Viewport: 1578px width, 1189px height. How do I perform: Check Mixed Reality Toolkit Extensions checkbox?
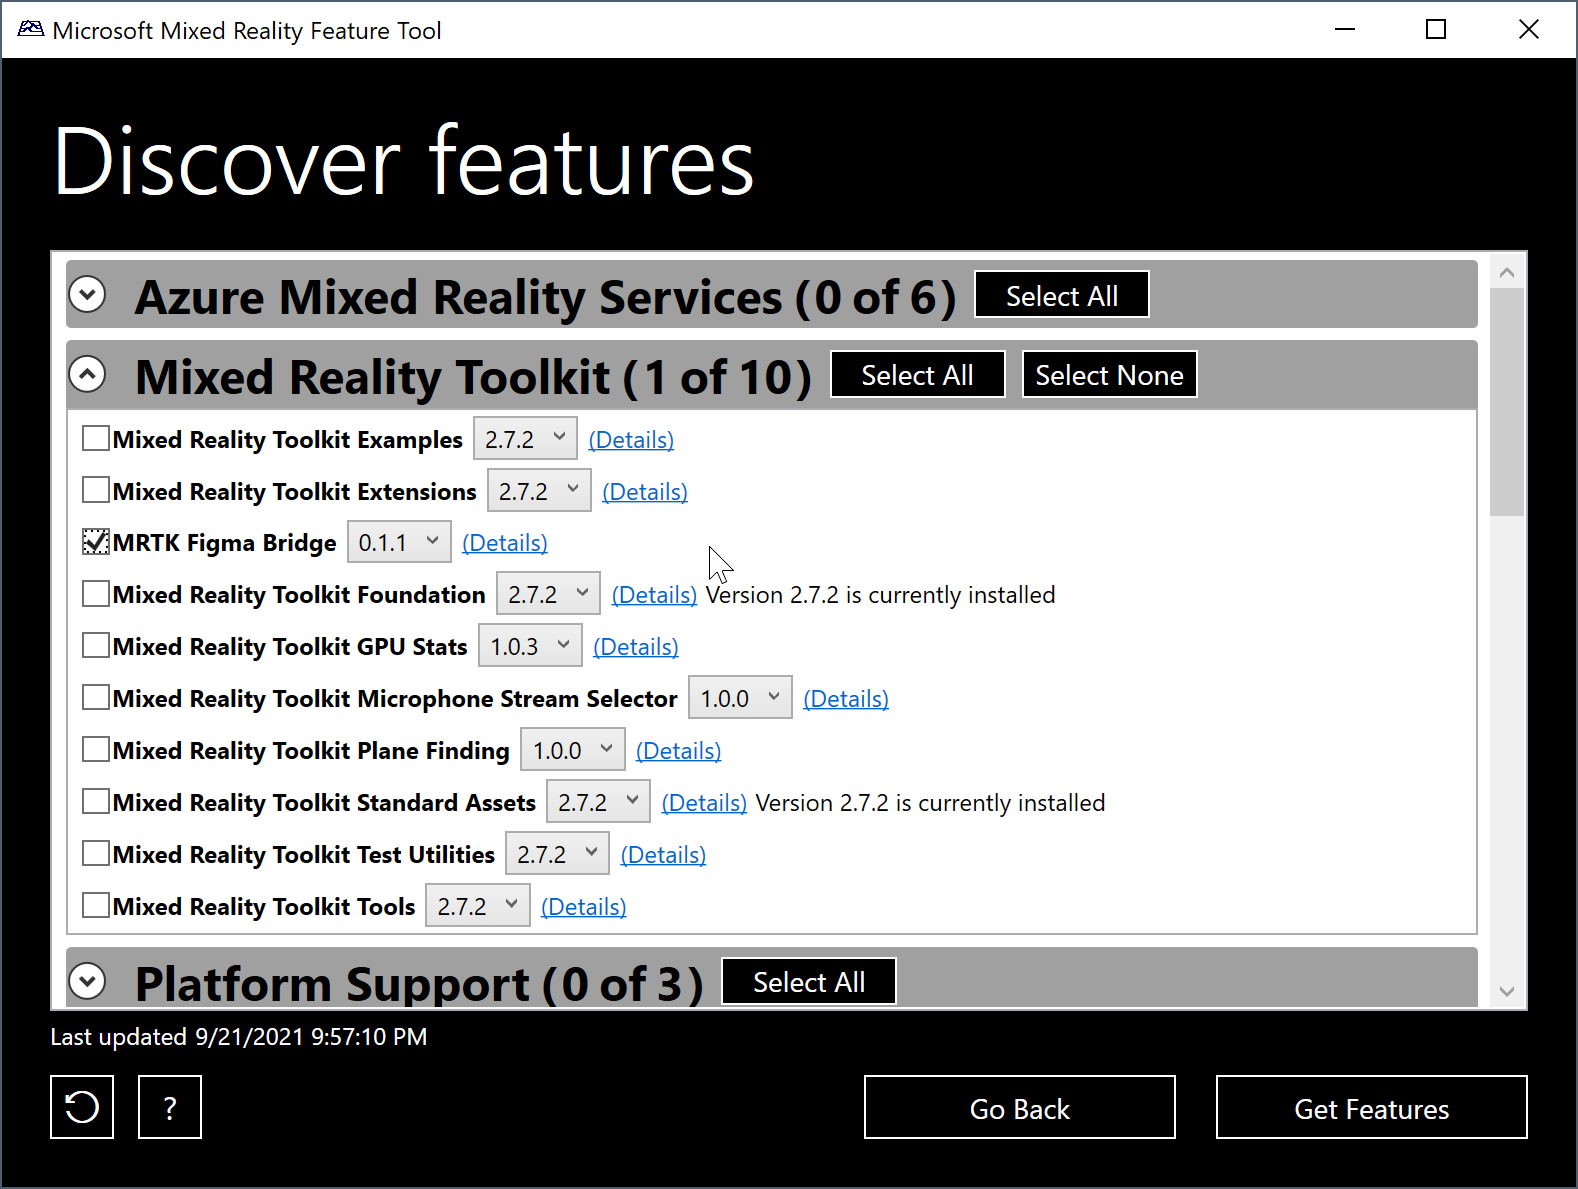(96, 490)
